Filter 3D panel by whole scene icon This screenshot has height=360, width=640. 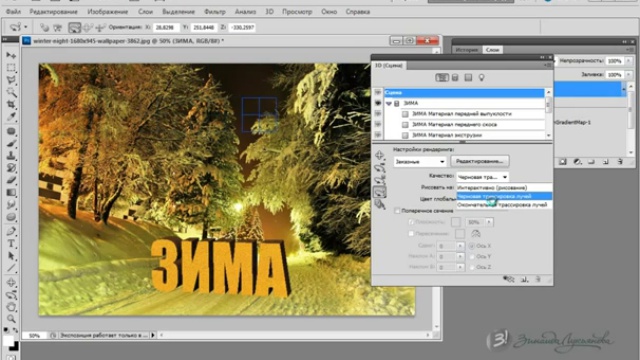coord(442,78)
